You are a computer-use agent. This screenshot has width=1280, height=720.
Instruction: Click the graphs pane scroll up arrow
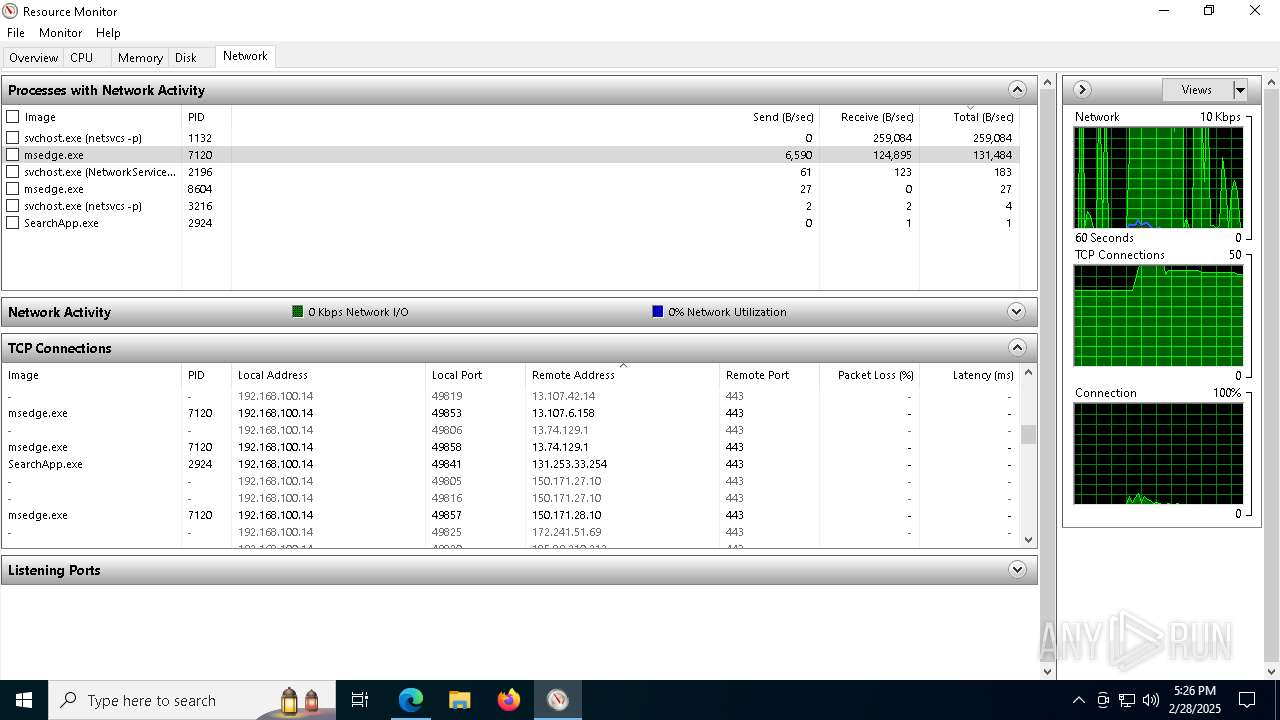[1271, 81]
